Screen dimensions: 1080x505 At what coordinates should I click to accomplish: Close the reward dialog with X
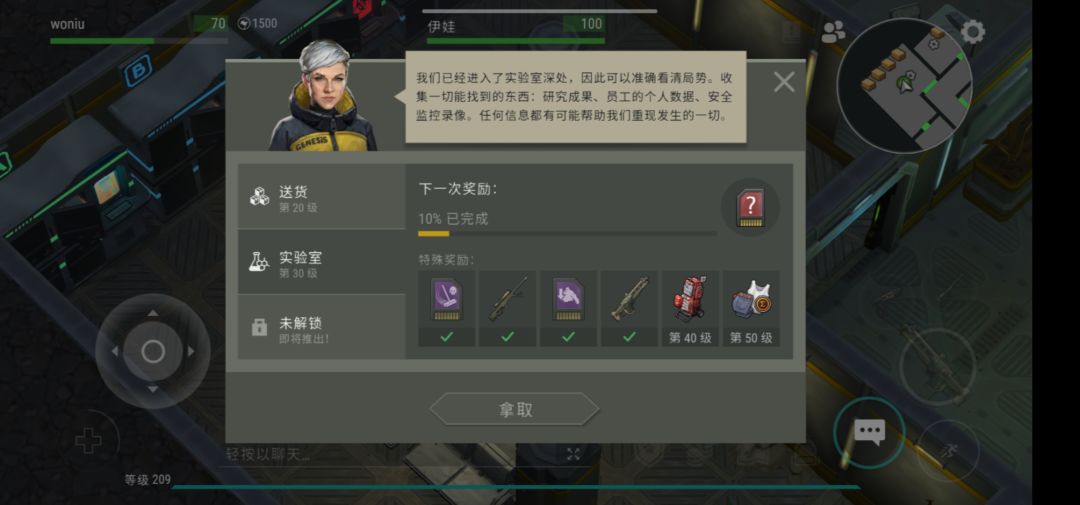pyautogui.click(x=784, y=83)
